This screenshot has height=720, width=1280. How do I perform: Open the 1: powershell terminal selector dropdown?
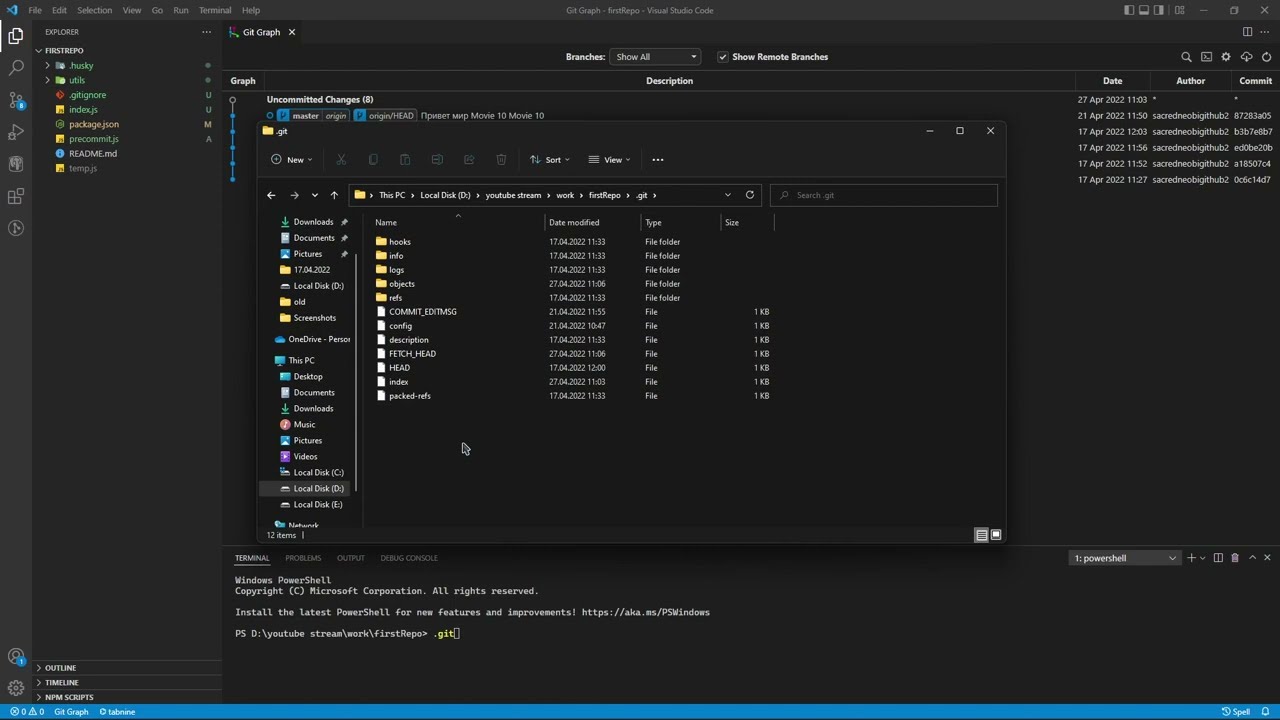coord(1125,558)
